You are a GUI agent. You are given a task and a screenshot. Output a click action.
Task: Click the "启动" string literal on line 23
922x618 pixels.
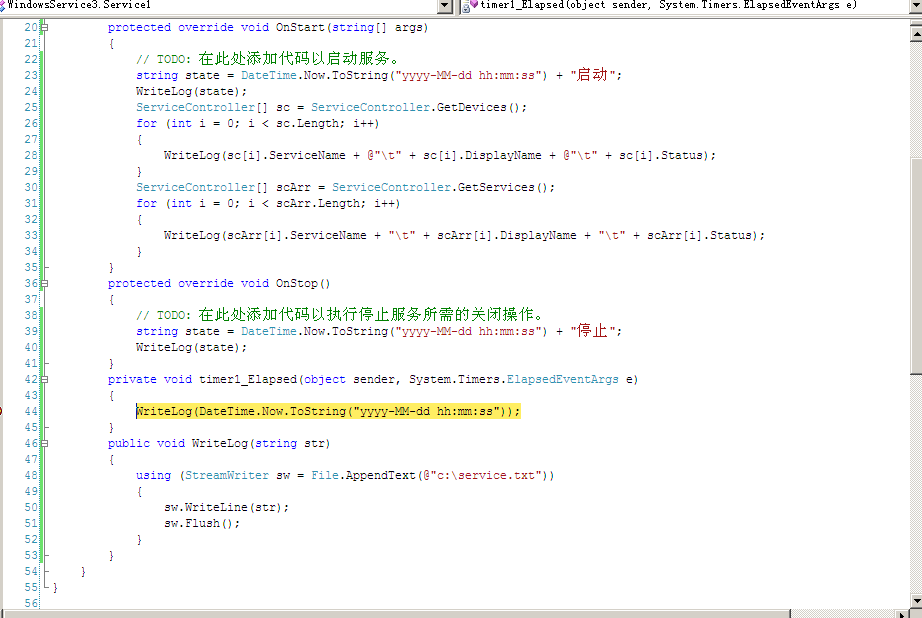(593, 75)
